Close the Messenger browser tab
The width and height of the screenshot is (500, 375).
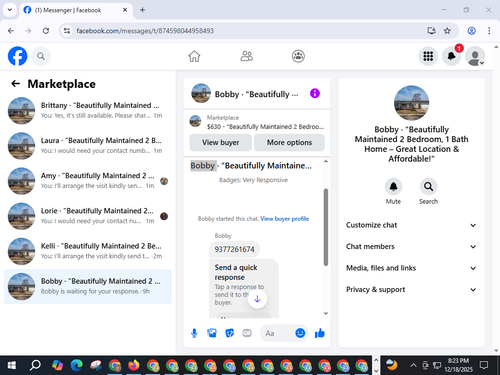[x=125, y=10]
